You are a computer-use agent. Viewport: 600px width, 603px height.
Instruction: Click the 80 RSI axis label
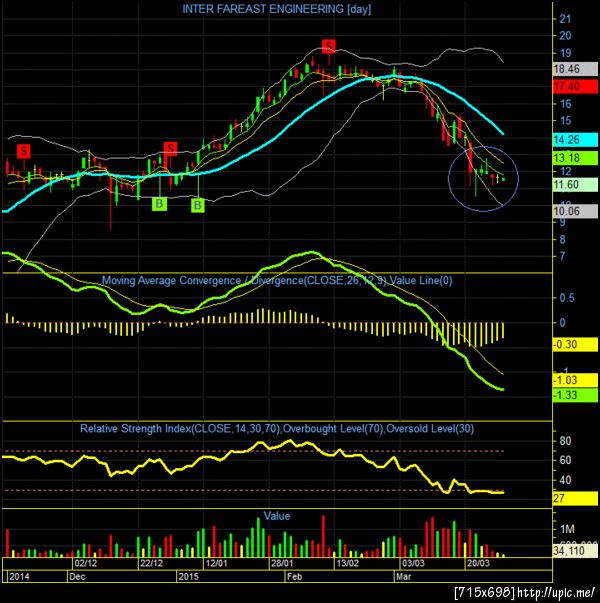click(565, 441)
